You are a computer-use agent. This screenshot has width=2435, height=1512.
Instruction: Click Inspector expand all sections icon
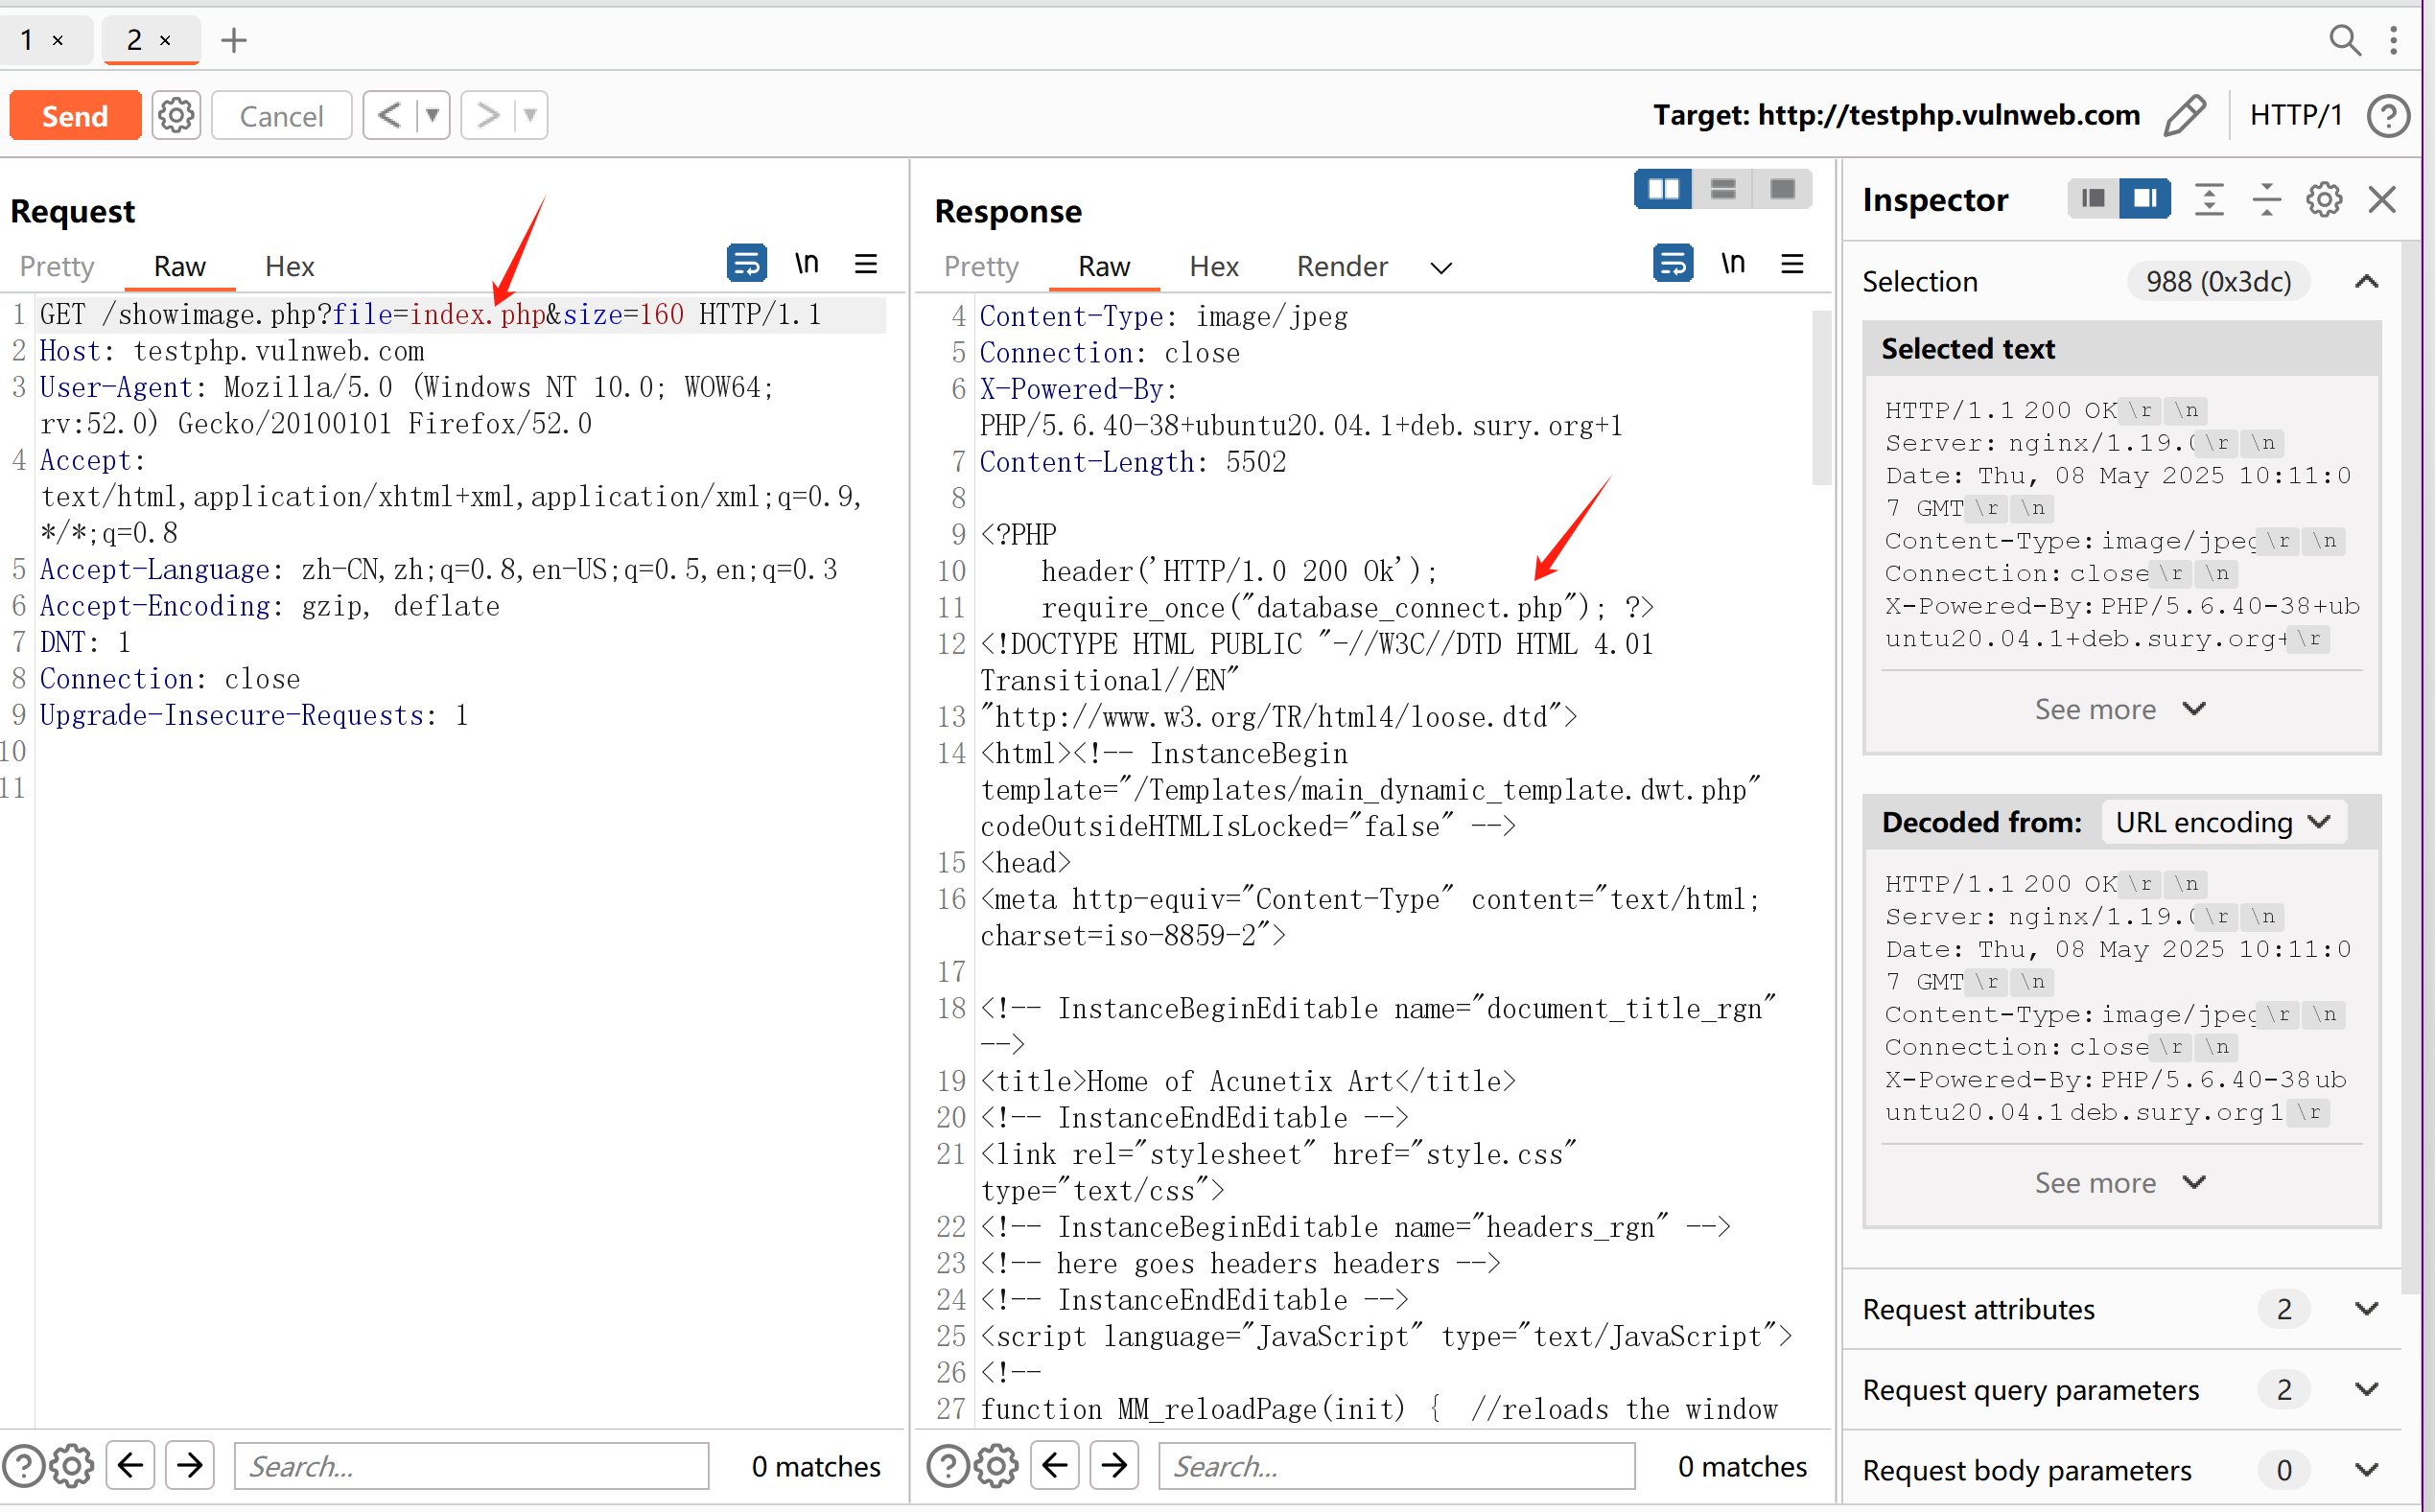pos(2208,200)
